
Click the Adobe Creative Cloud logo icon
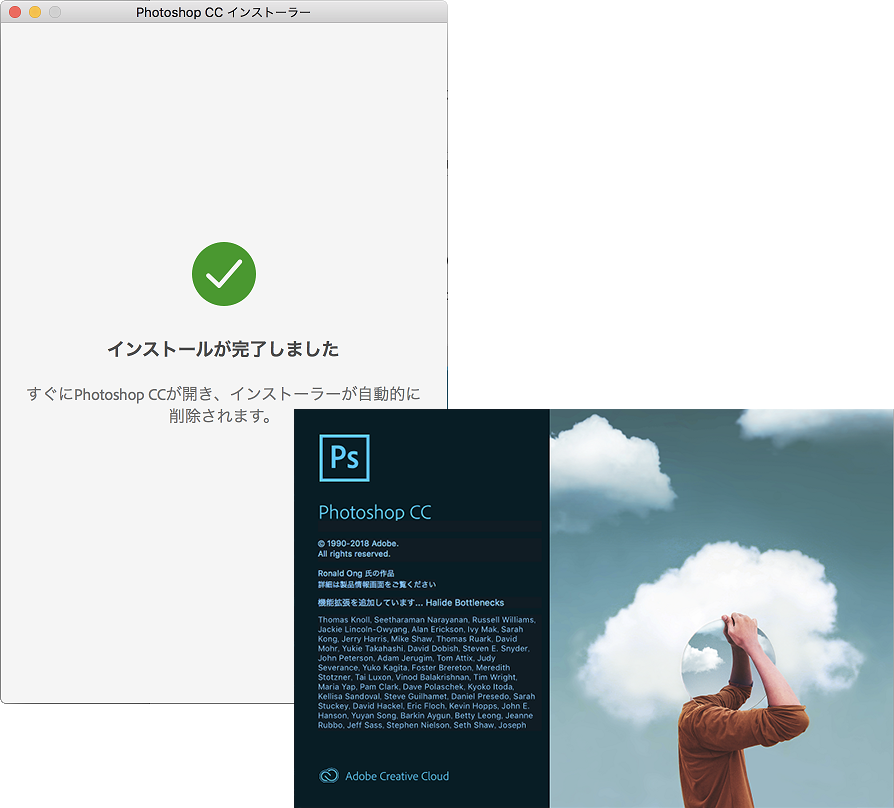[328, 775]
